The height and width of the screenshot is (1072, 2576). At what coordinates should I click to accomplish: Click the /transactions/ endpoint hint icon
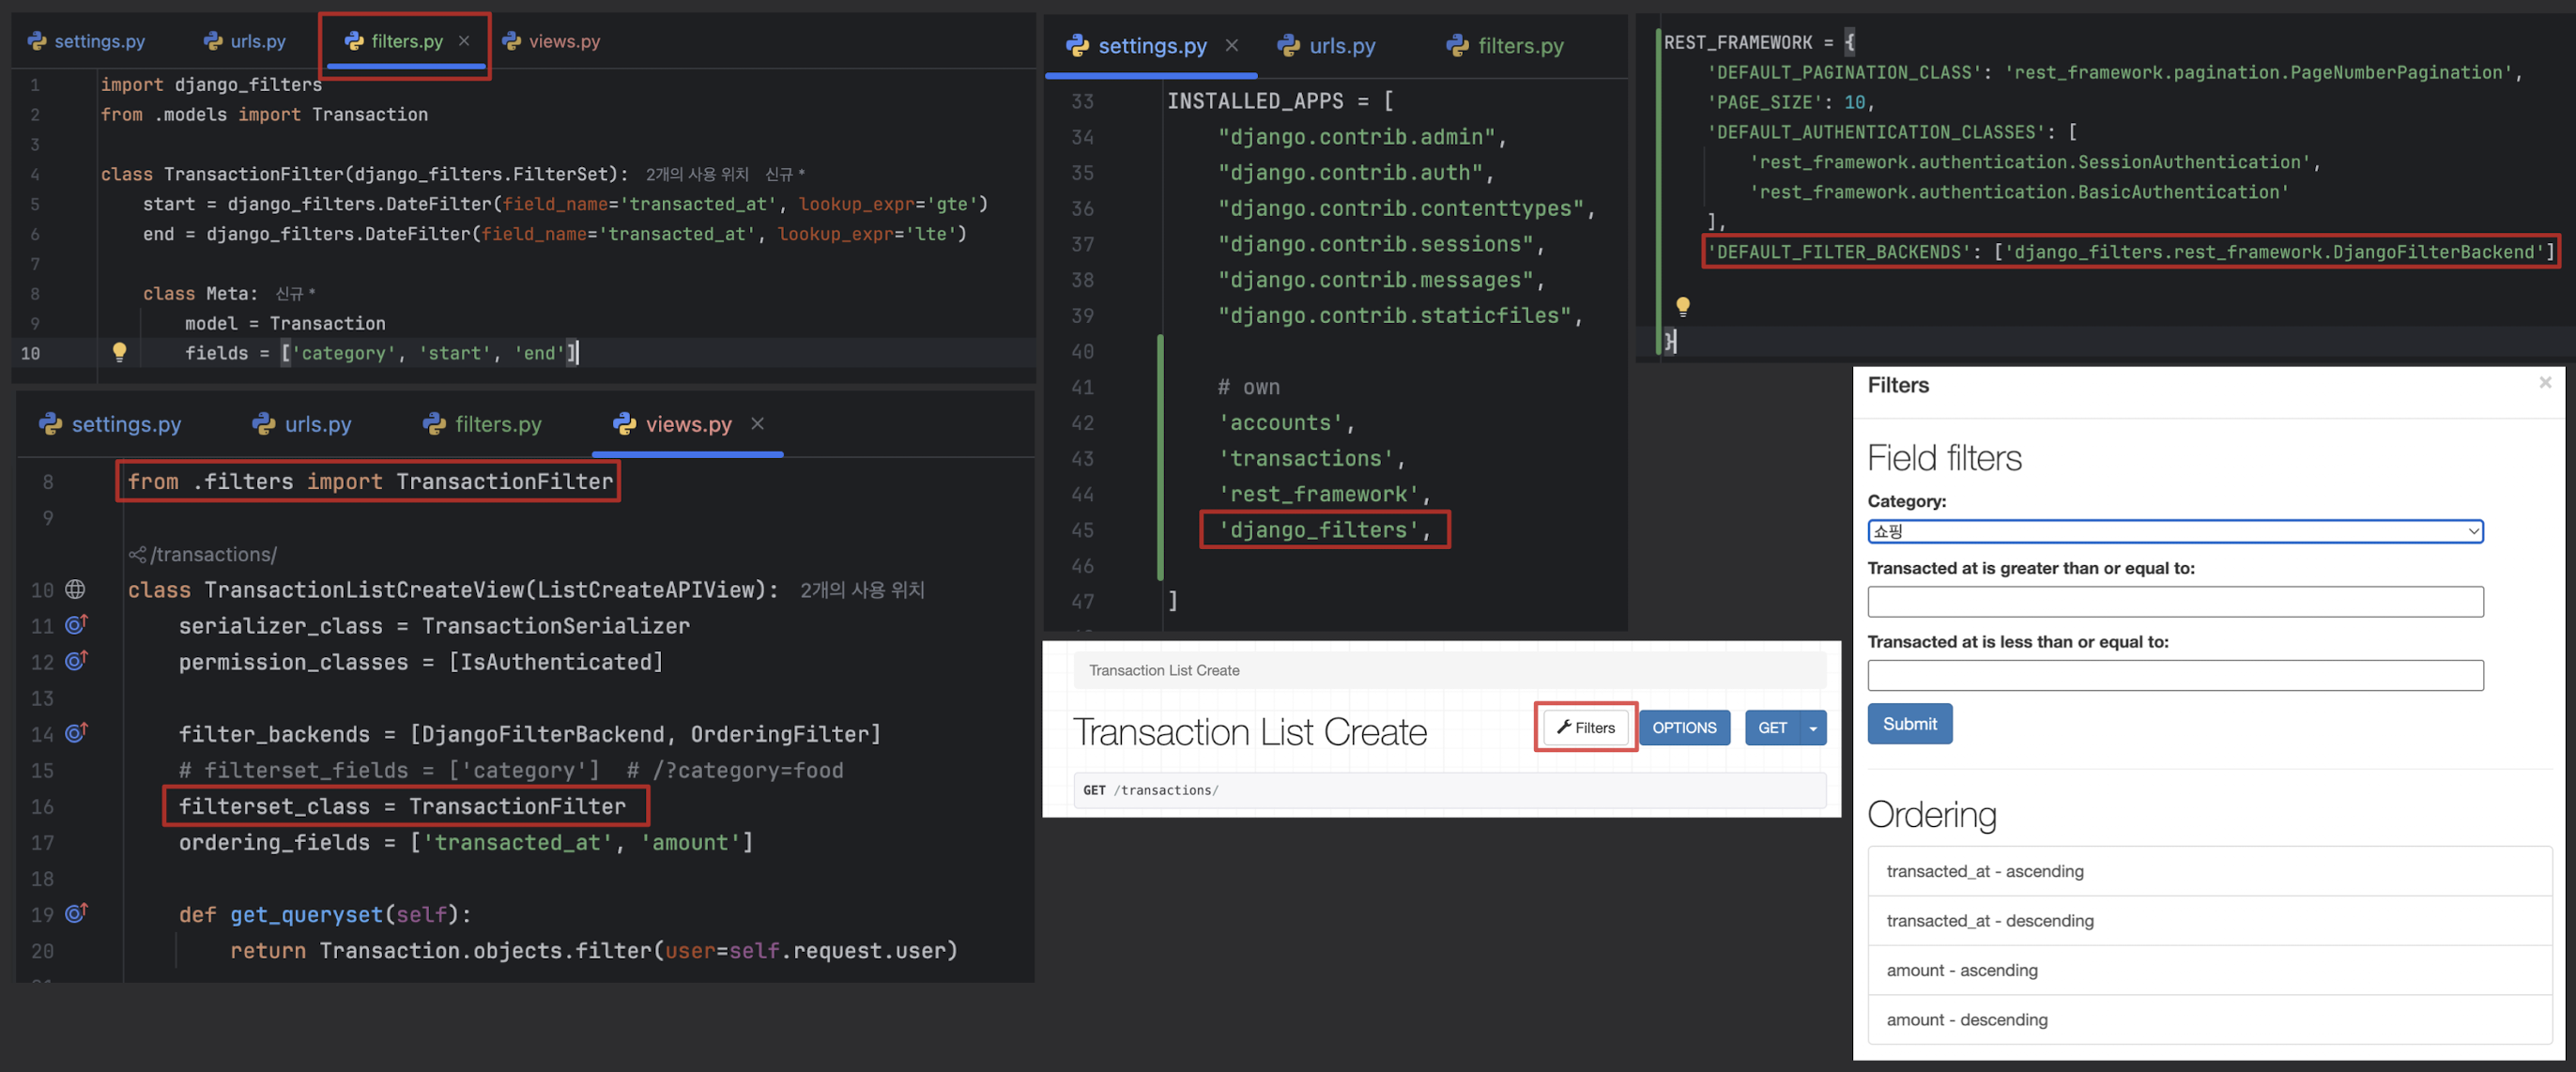click(137, 554)
